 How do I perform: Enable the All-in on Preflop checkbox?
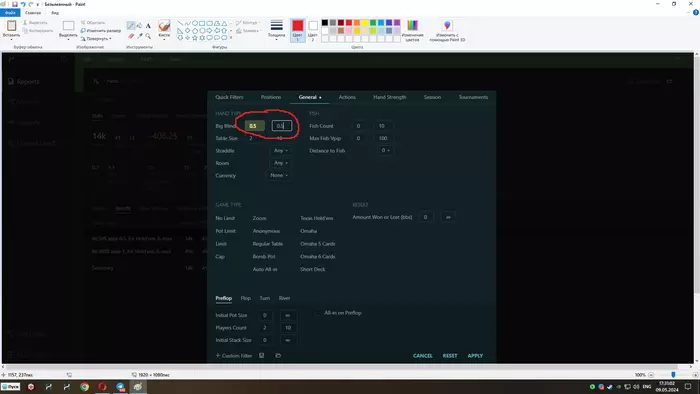click(318, 313)
